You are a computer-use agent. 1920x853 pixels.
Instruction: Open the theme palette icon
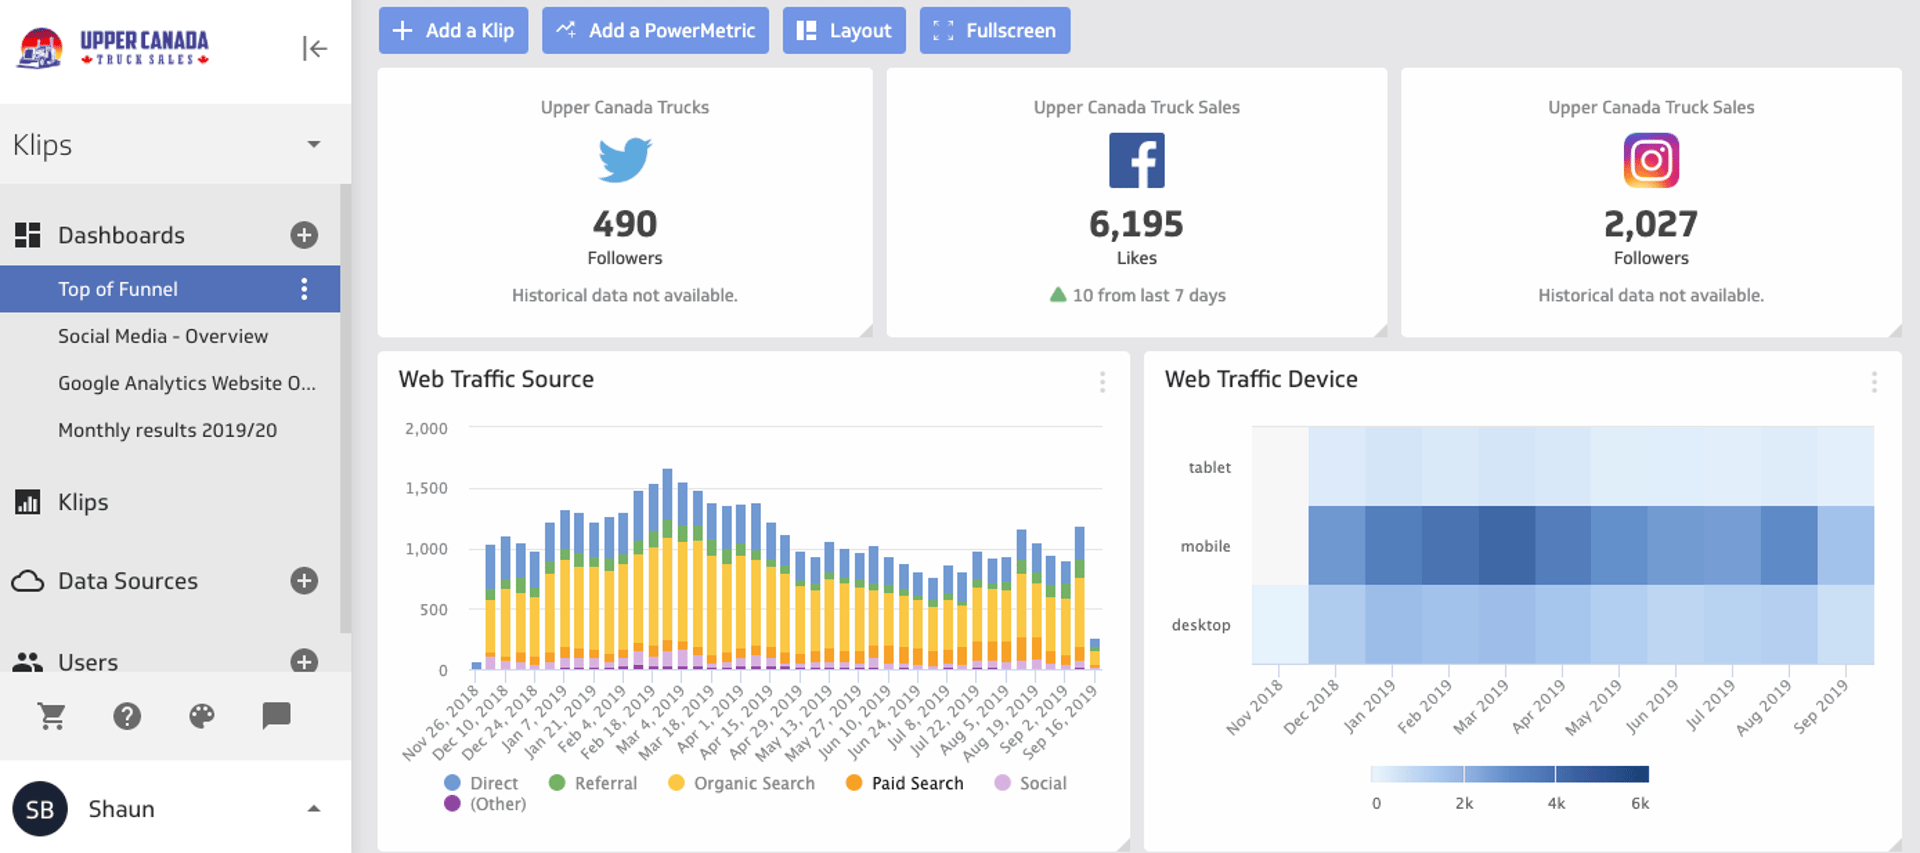pos(202,716)
